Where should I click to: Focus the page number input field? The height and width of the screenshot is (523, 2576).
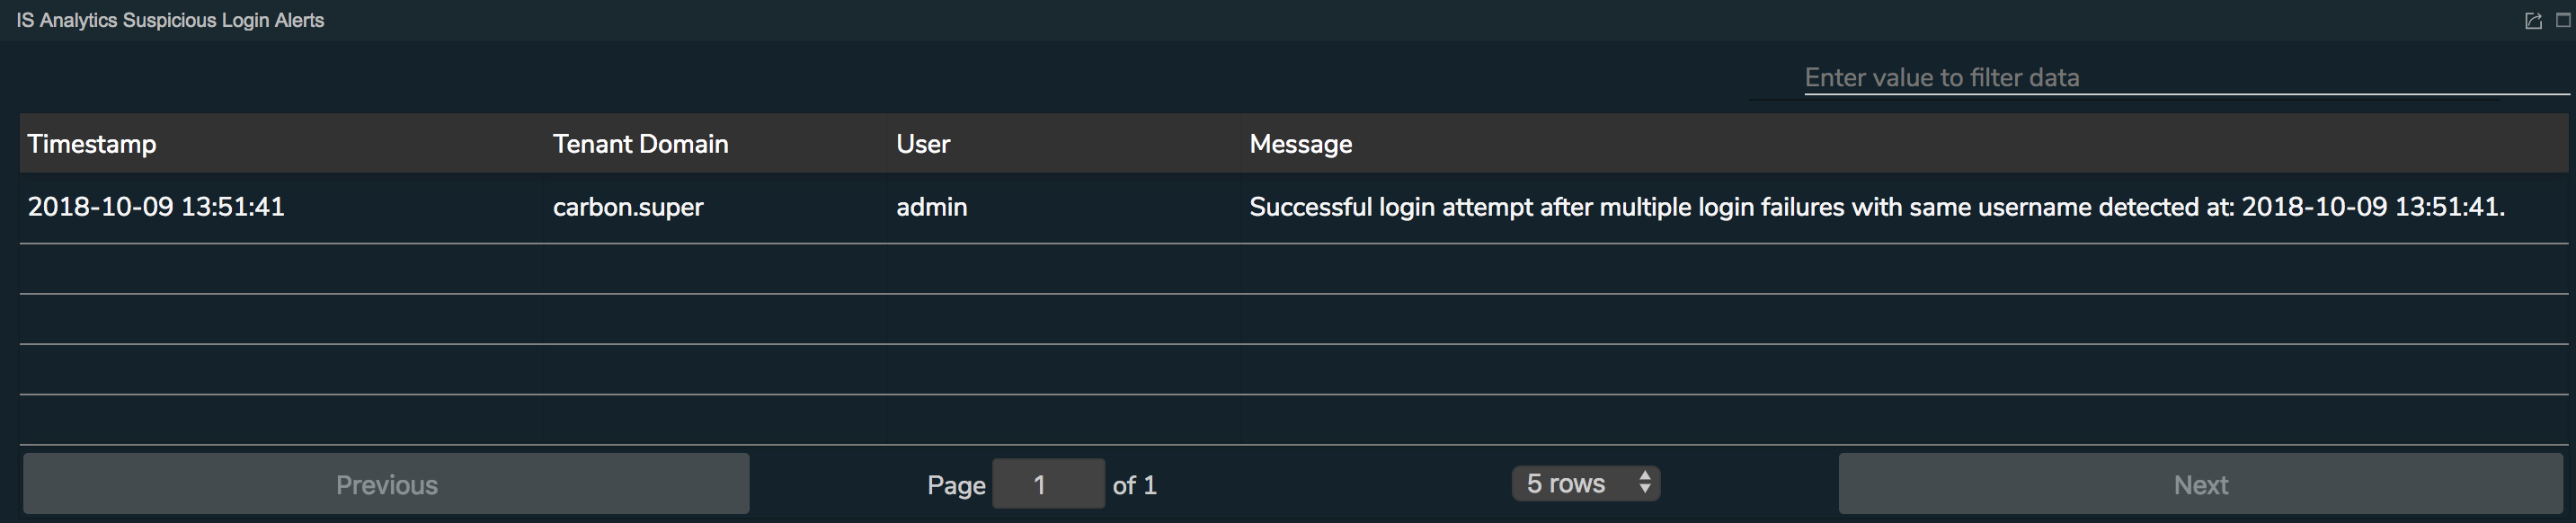click(1048, 484)
